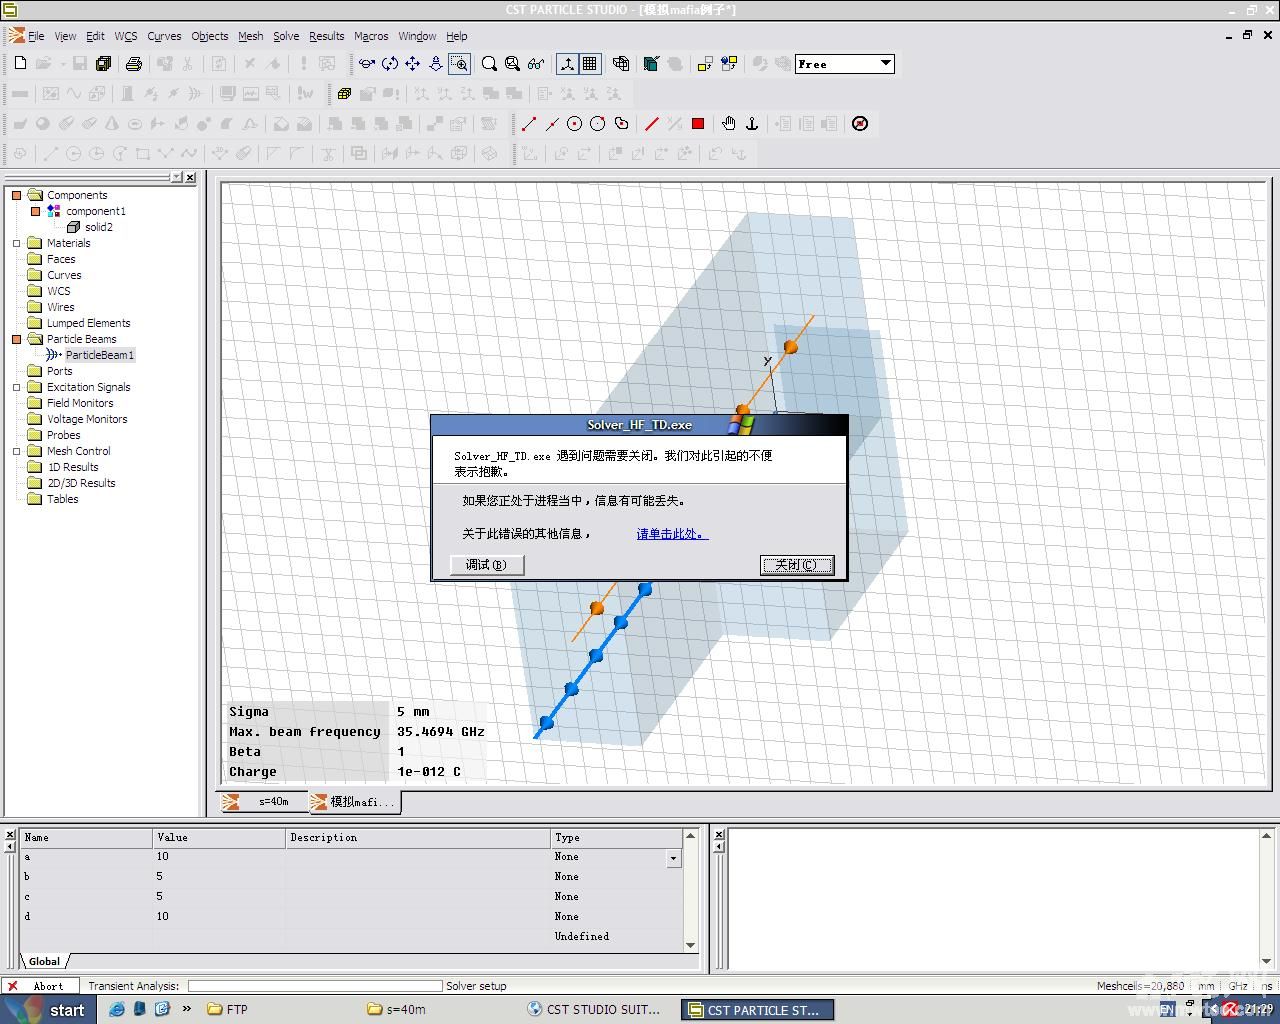Expand the Materials tree folder

16,243
